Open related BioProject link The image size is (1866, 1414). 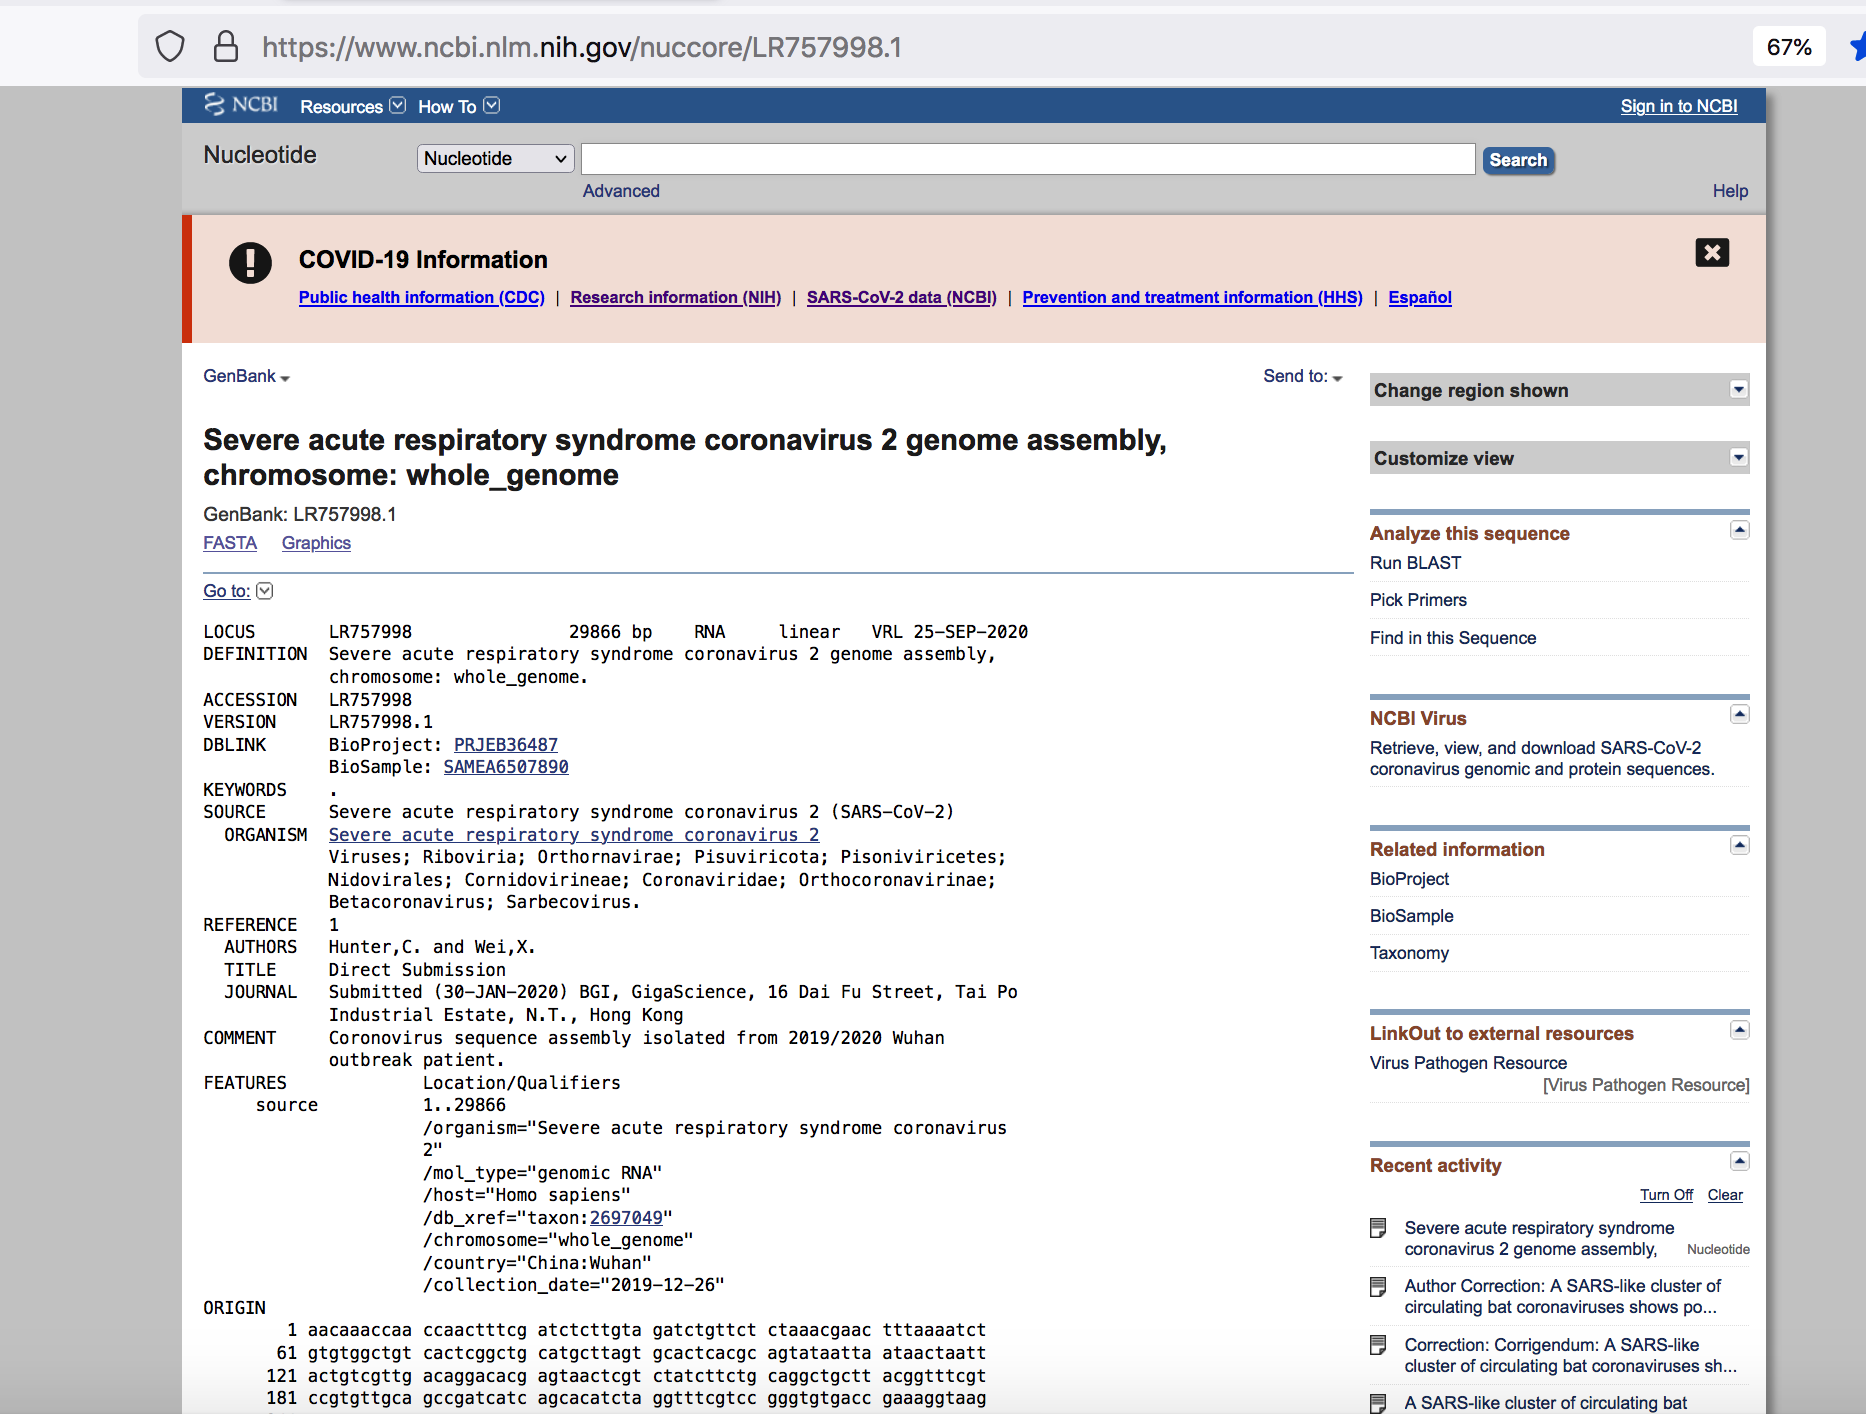tap(1409, 879)
